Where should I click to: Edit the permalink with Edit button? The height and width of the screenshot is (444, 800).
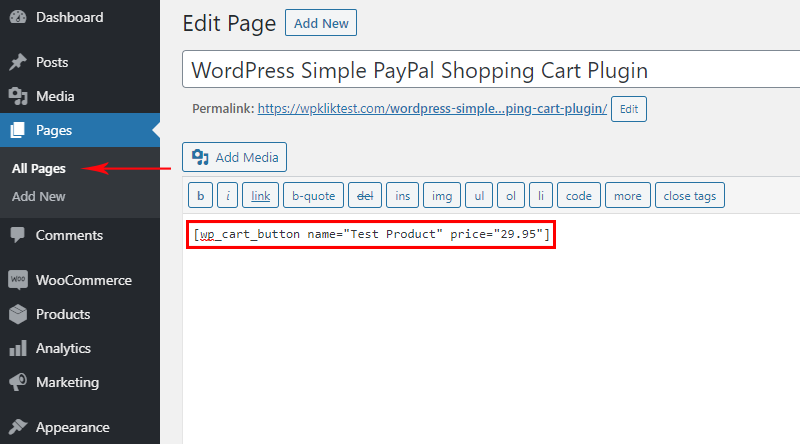(x=629, y=109)
